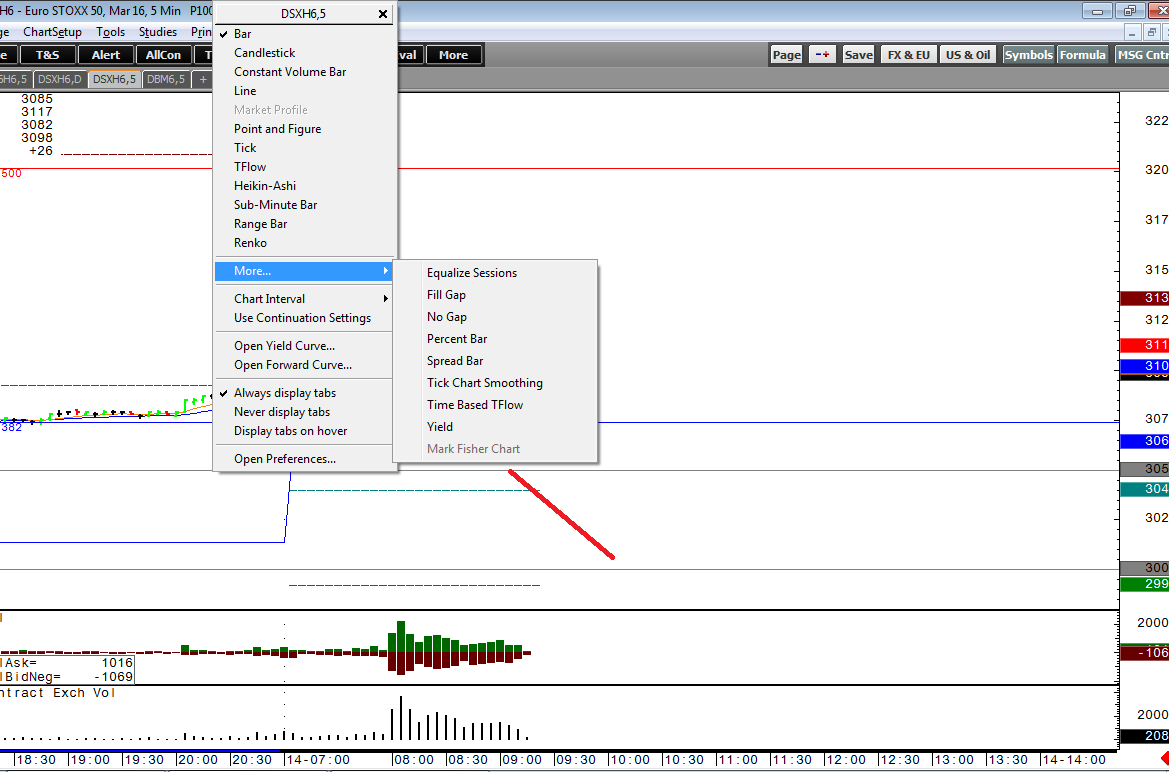Viewport: 1169px width, 772px height.
Task: Click the 08:00 time axis label
Action: (x=416, y=760)
